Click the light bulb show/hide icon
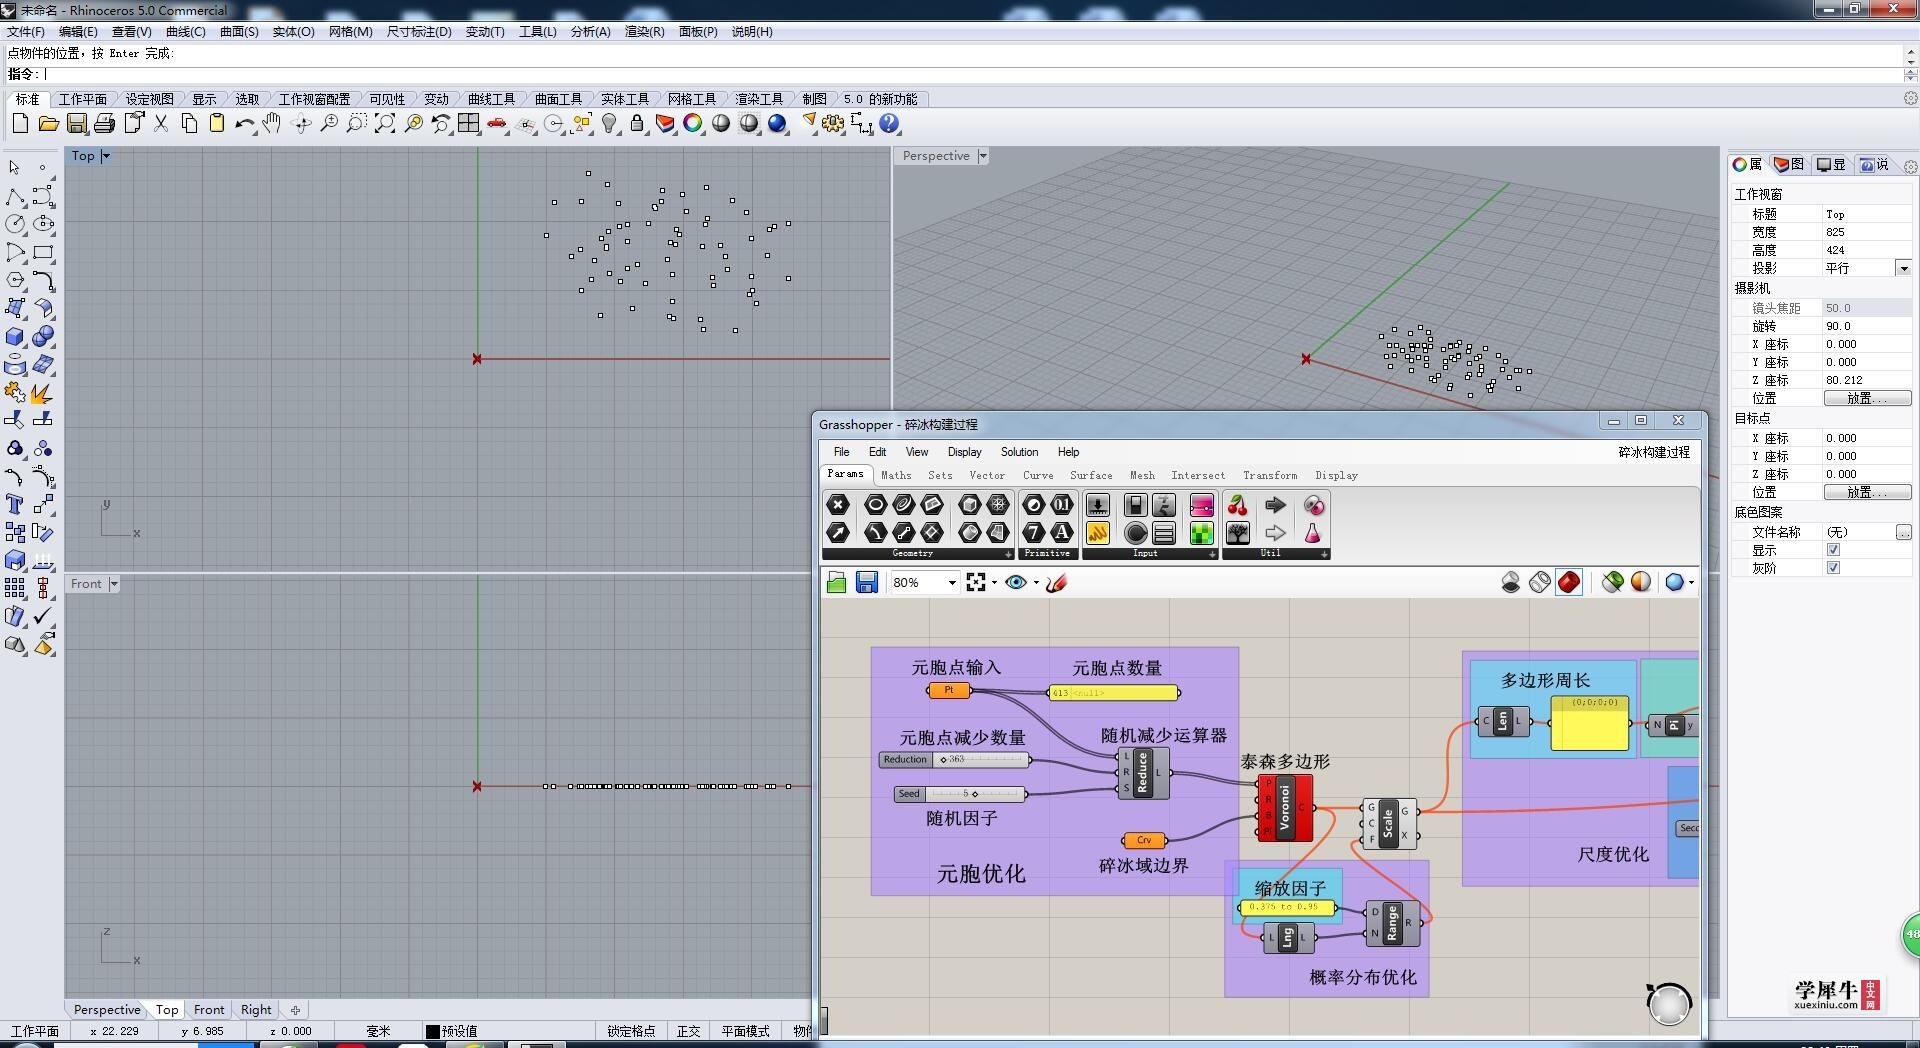 pyautogui.click(x=610, y=123)
